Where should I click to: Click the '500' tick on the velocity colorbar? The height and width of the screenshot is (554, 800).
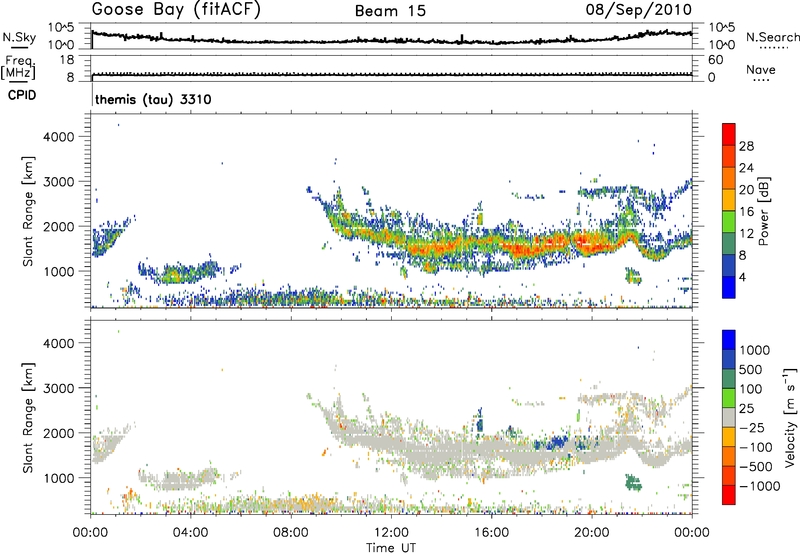751,369
